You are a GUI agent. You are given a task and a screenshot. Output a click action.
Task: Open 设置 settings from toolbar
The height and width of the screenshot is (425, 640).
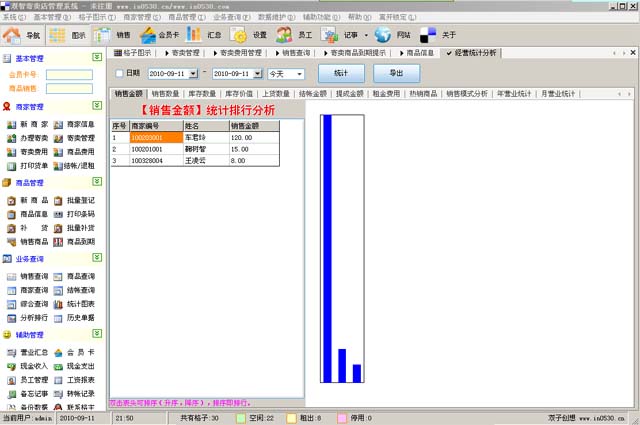click(249, 35)
